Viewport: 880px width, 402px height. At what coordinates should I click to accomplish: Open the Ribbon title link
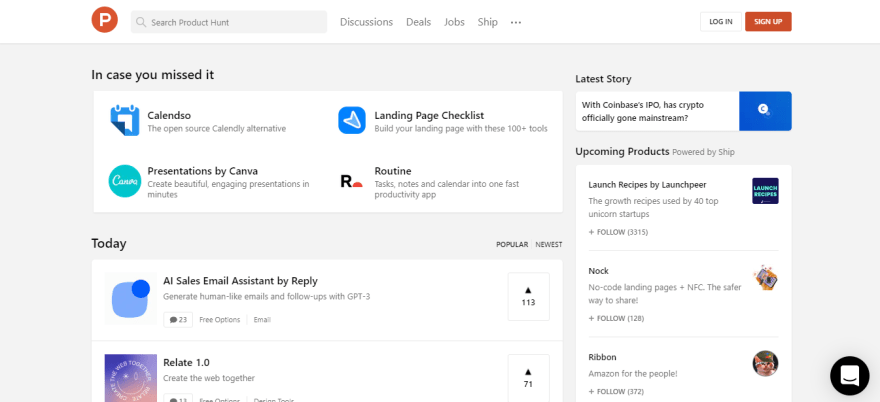(x=602, y=357)
